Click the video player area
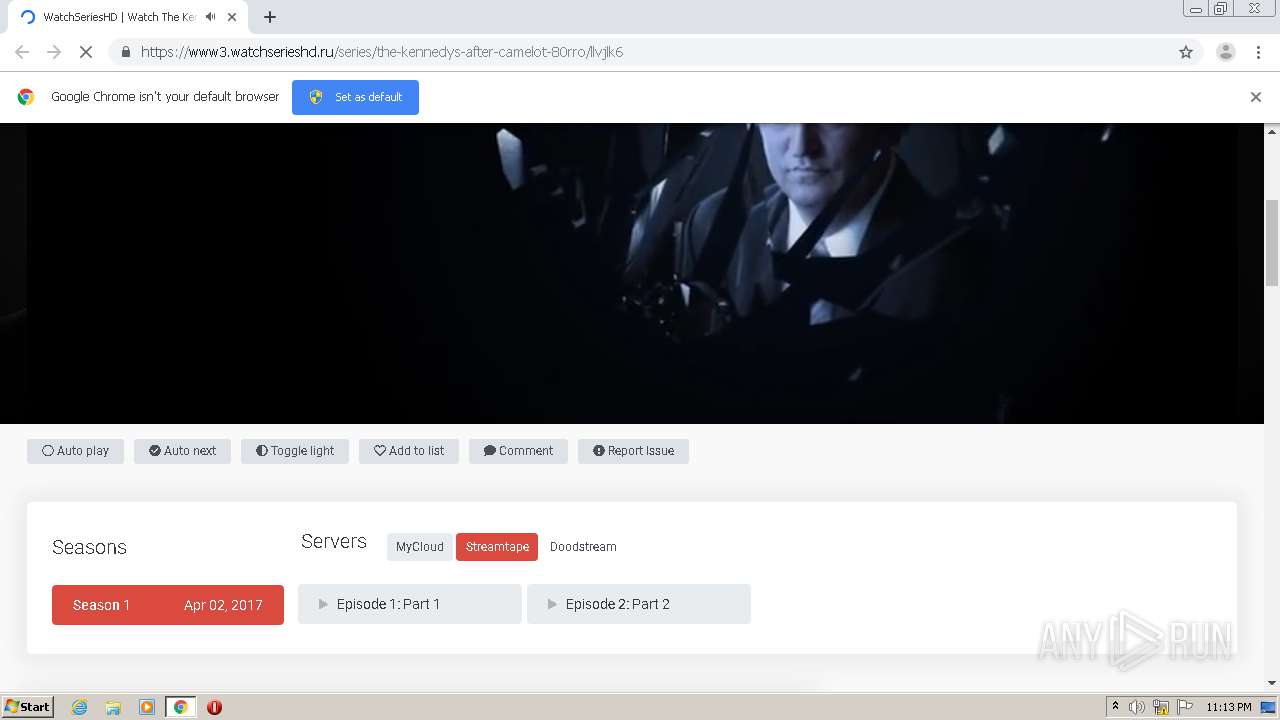Image resolution: width=1280 pixels, height=720 pixels. coord(632,273)
